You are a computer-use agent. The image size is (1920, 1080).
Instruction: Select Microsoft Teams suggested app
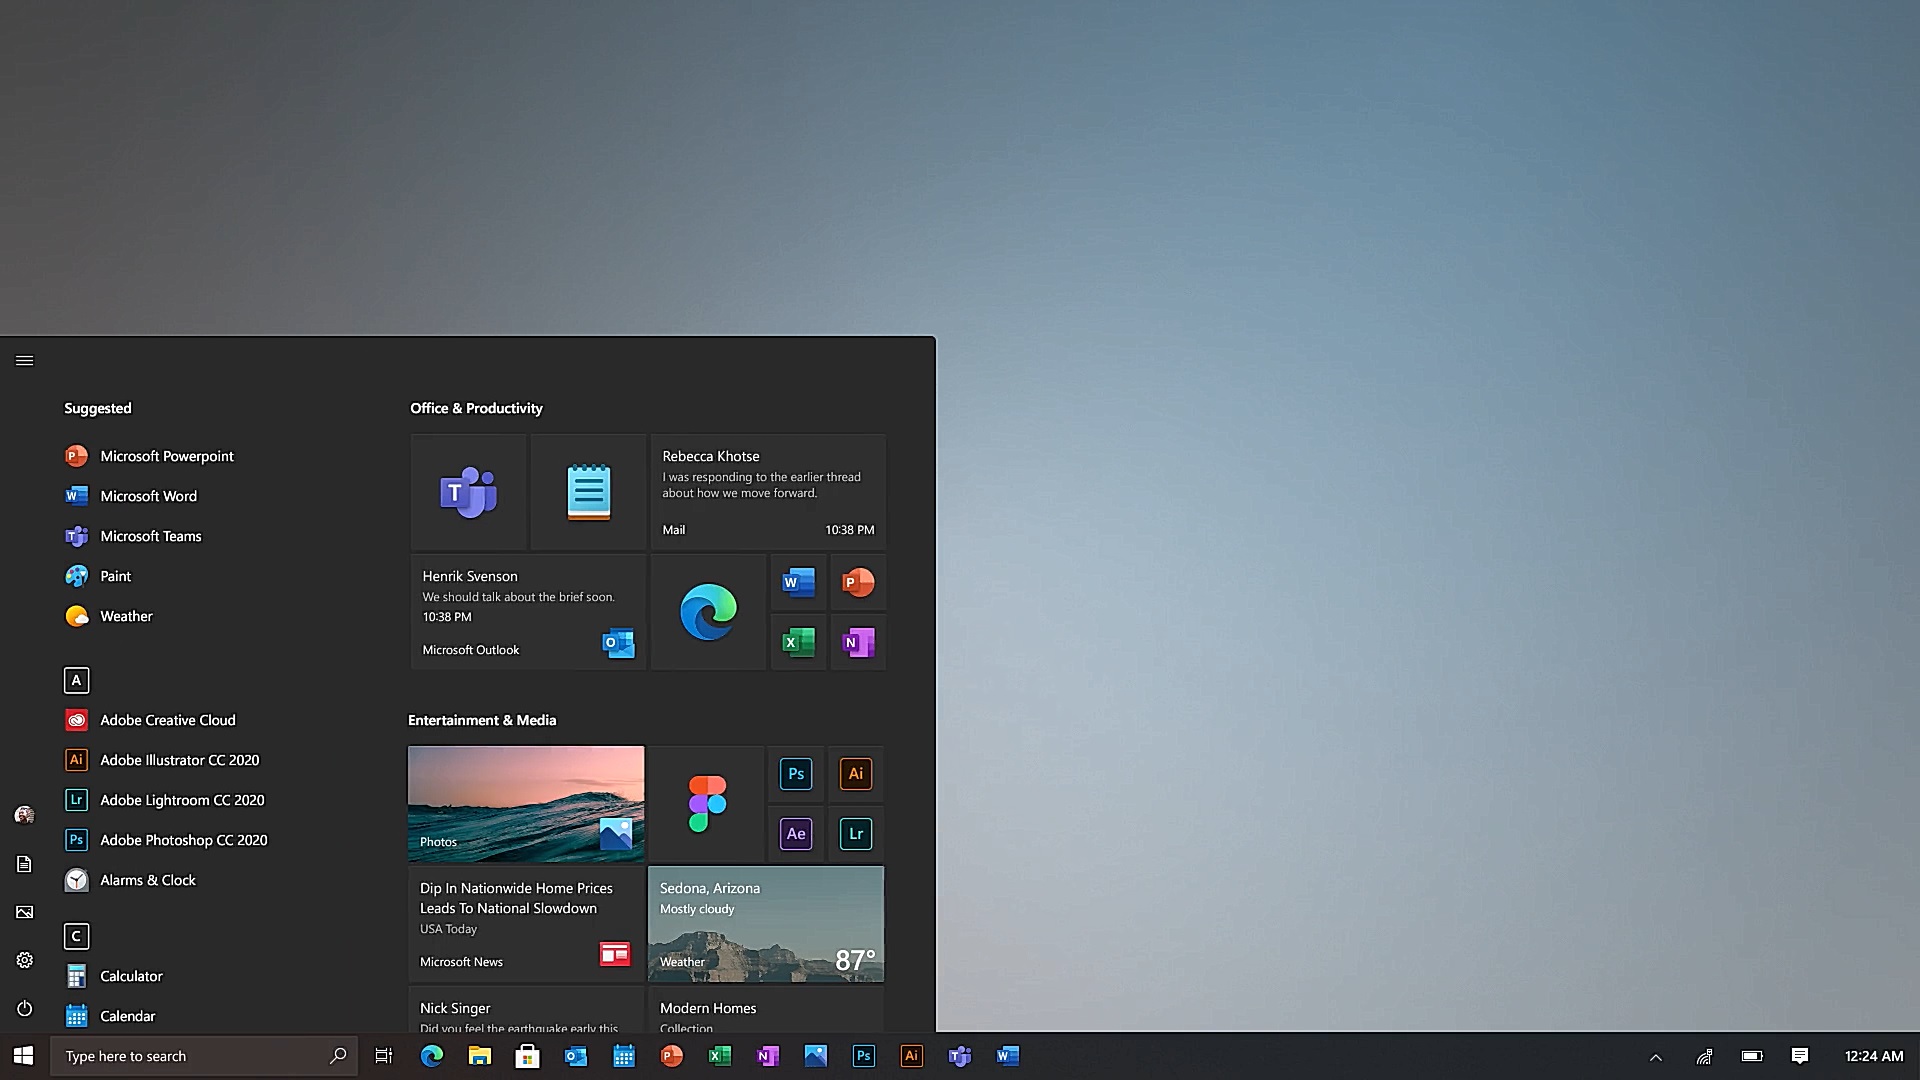150,535
